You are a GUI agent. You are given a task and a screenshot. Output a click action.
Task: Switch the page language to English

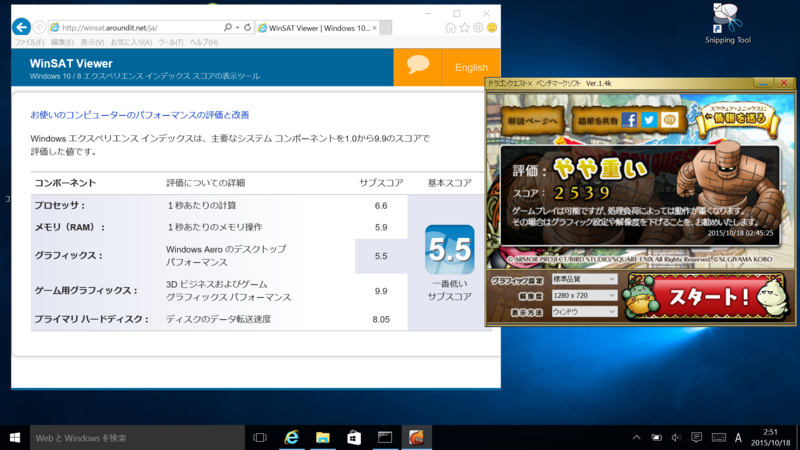point(471,67)
